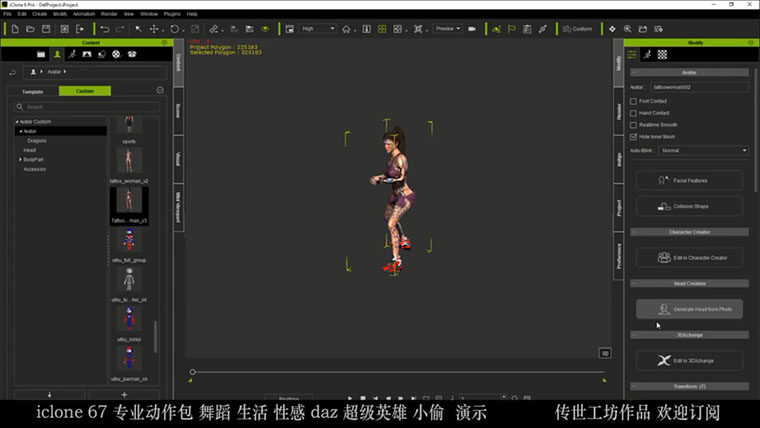Expand the Transform section header
The image size is (760, 428).
[689, 386]
